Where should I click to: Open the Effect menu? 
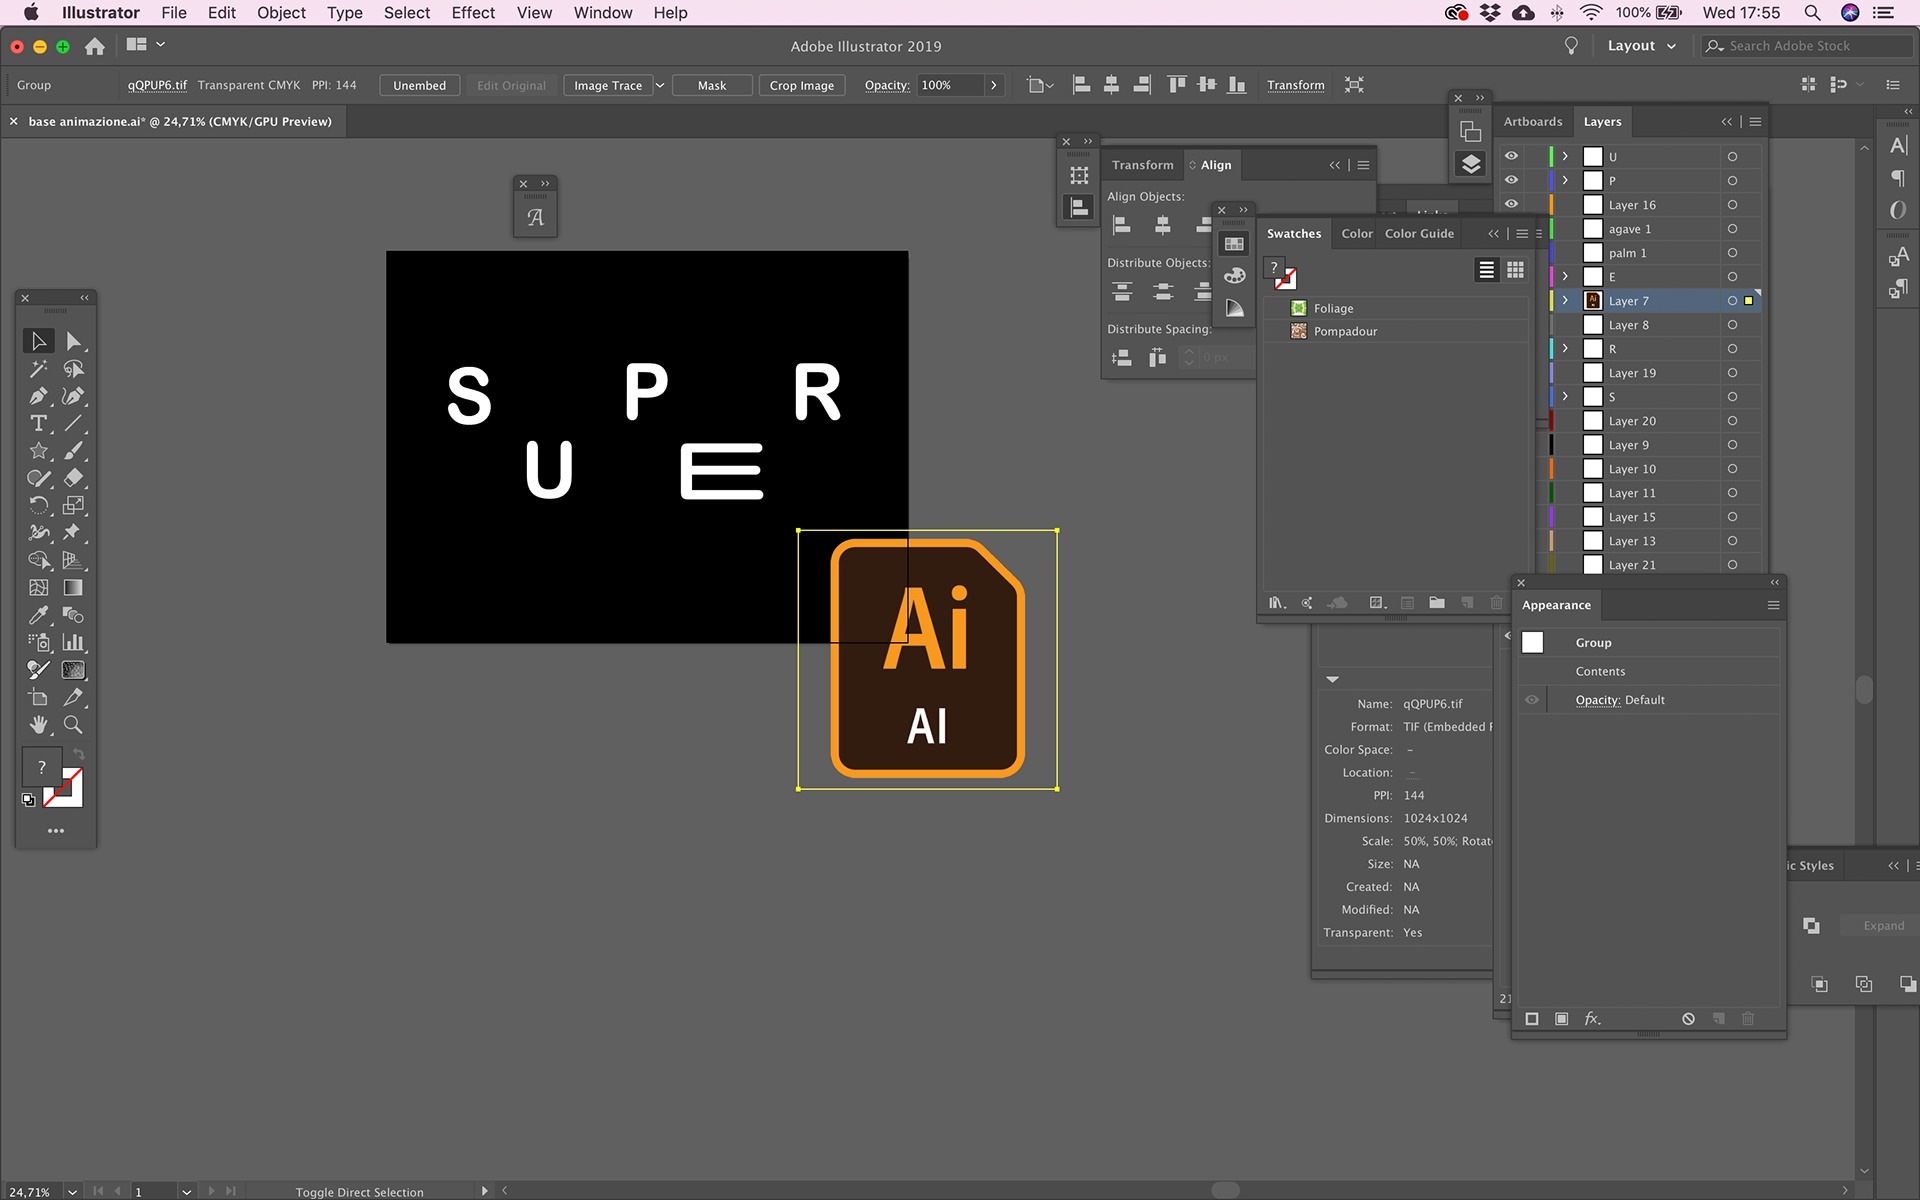coord(472,13)
